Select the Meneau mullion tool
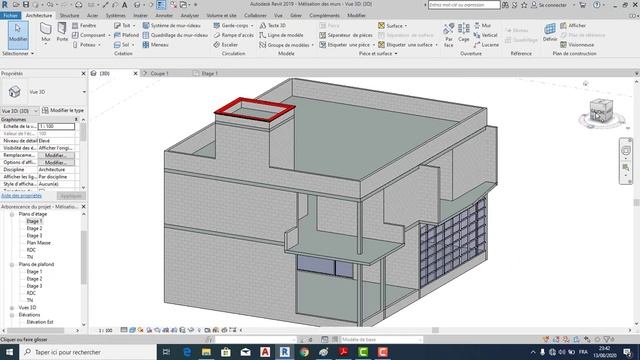This screenshot has height=360, width=640. (x=156, y=45)
